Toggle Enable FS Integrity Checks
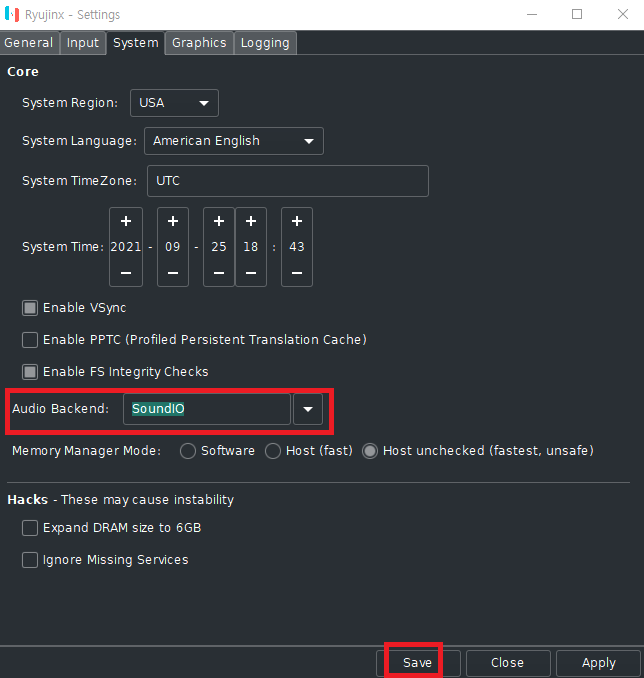This screenshot has height=678, width=644. (30, 372)
